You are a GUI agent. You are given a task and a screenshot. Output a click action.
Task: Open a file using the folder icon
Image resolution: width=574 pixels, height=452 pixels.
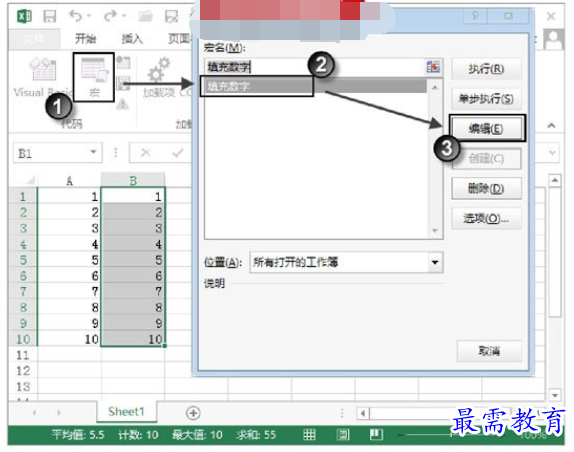[145, 16]
